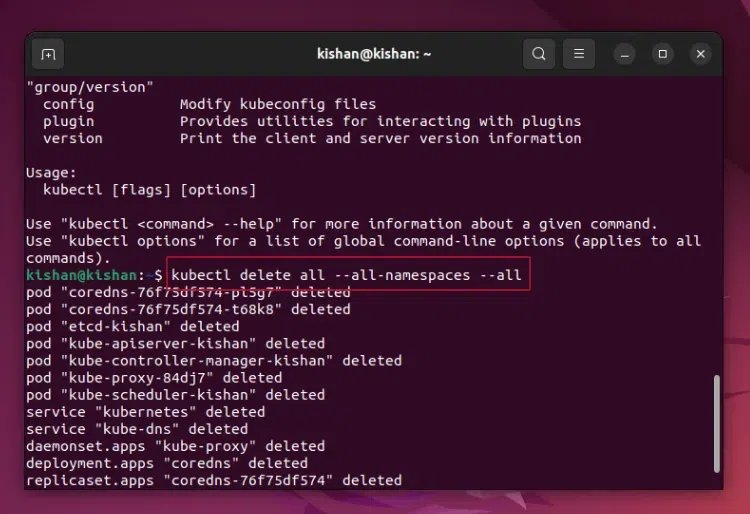
Task: Click the kishan@kishan prompt text
Action: 82,275
